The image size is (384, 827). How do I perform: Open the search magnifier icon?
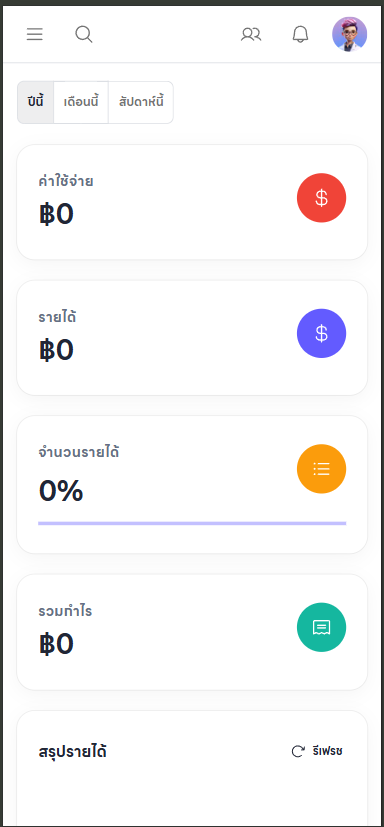(84, 35)
